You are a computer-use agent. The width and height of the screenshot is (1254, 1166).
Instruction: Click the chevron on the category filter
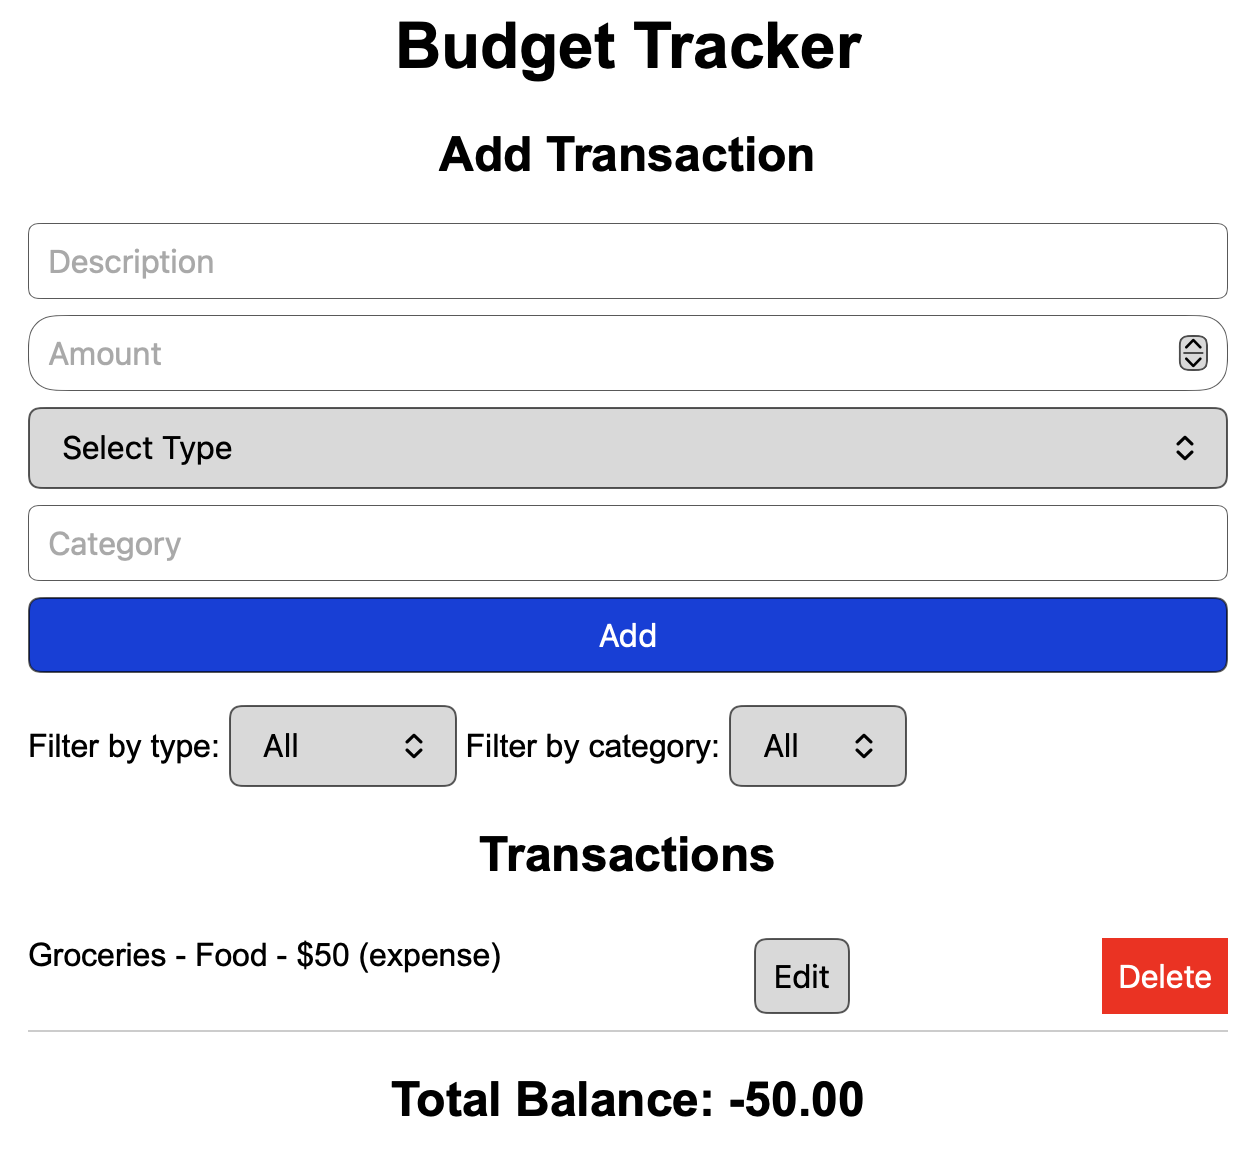(x=865, y=746)
